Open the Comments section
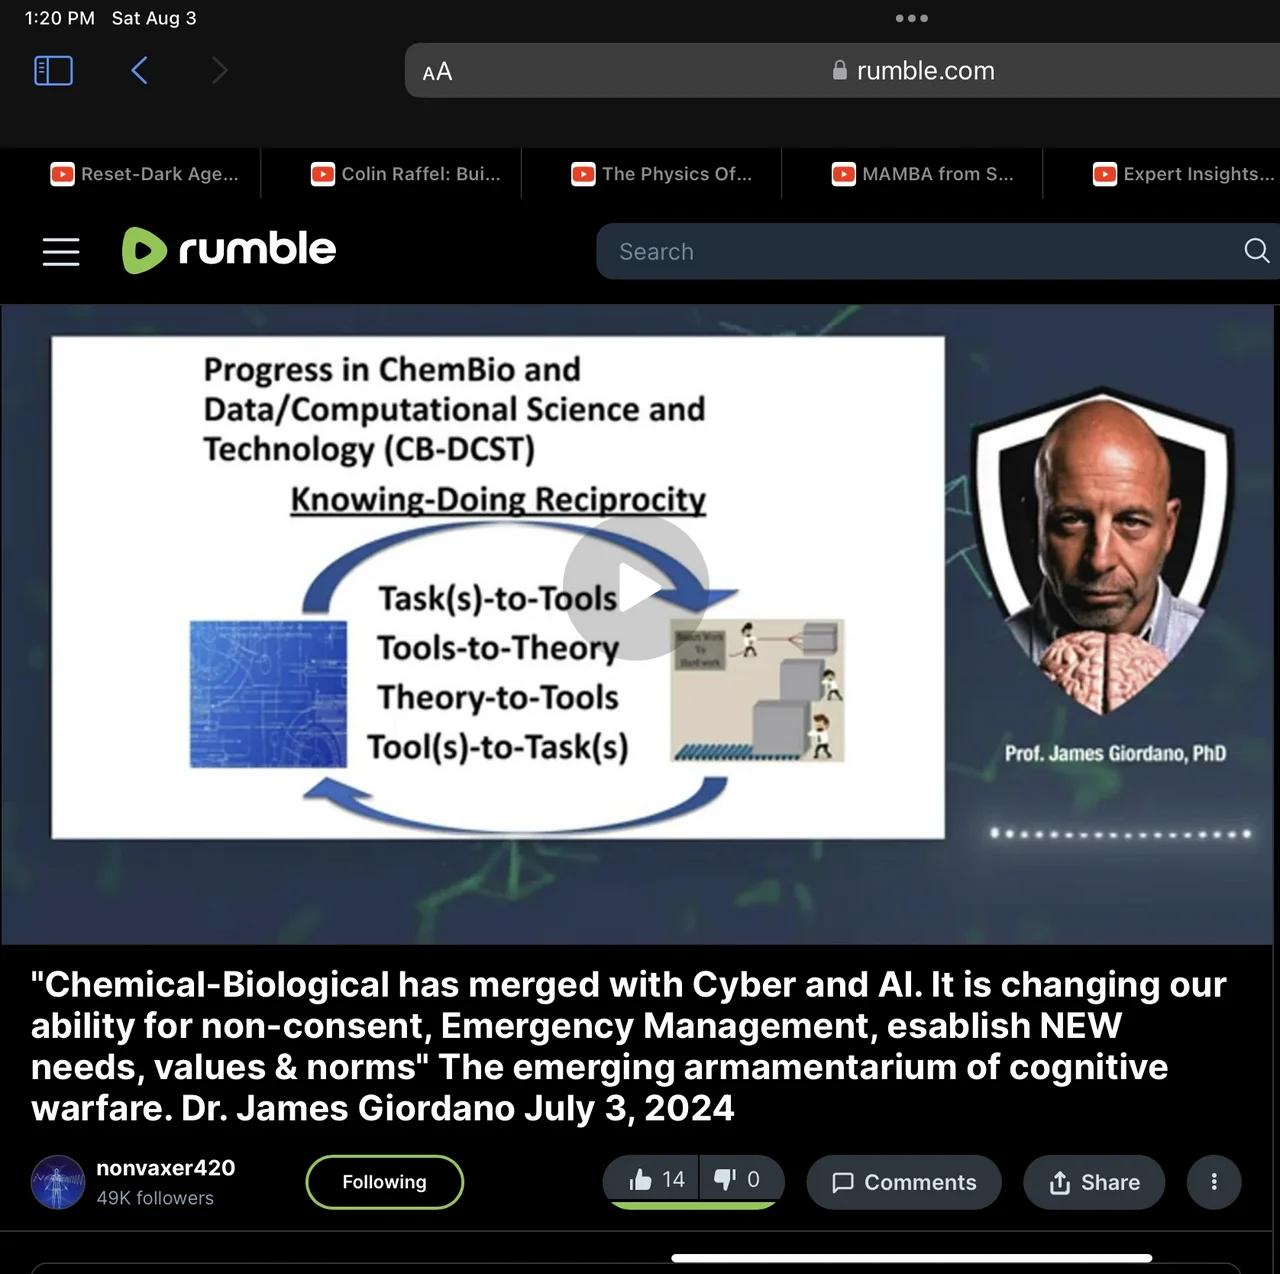 coord(904,1182)
